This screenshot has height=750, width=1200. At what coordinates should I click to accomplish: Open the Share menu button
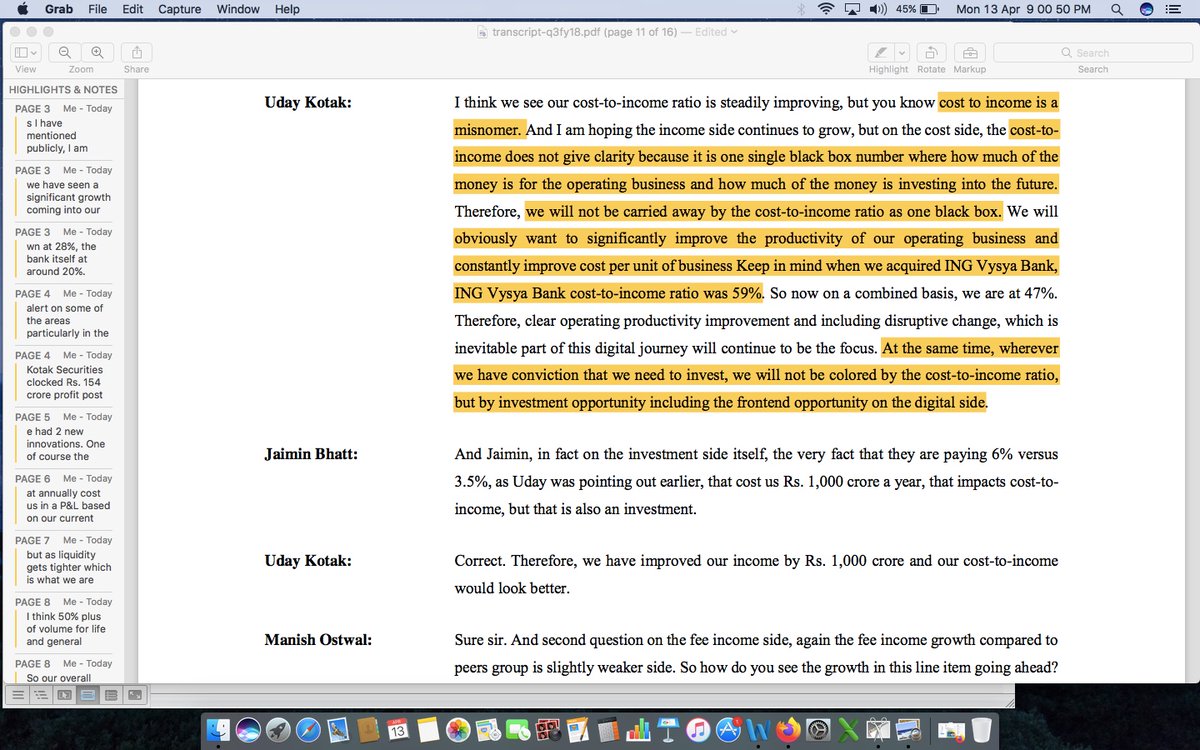[137, 52]
